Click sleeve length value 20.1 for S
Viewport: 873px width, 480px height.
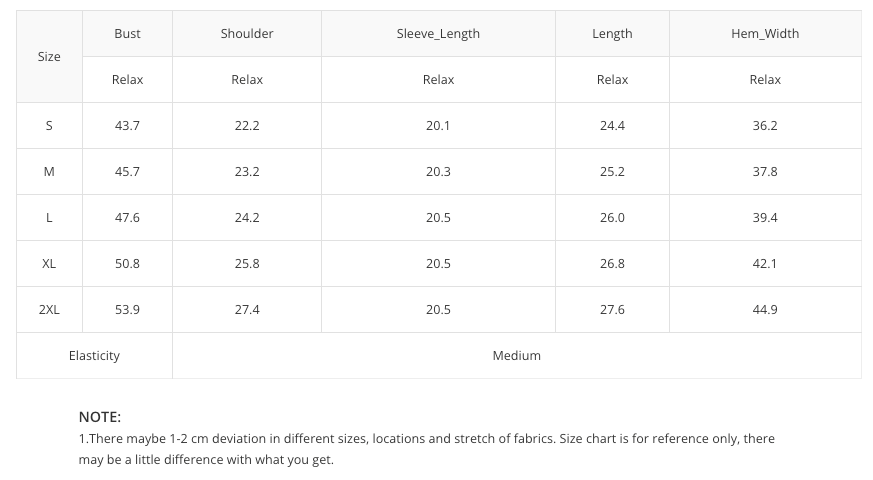pyautogui.click(x=438, y=126)
